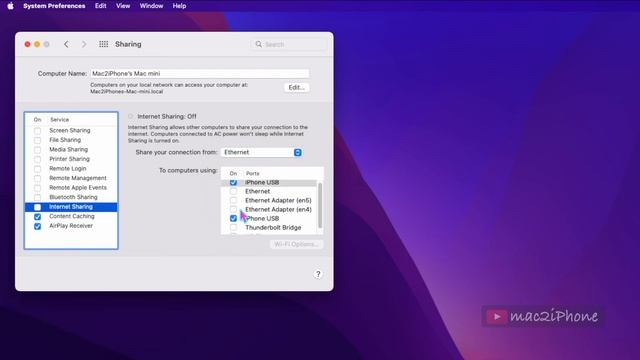This screenshot has height=360, width=640.
Task: Enable the Screen Sharing checkbox
Action: (38, 131)
